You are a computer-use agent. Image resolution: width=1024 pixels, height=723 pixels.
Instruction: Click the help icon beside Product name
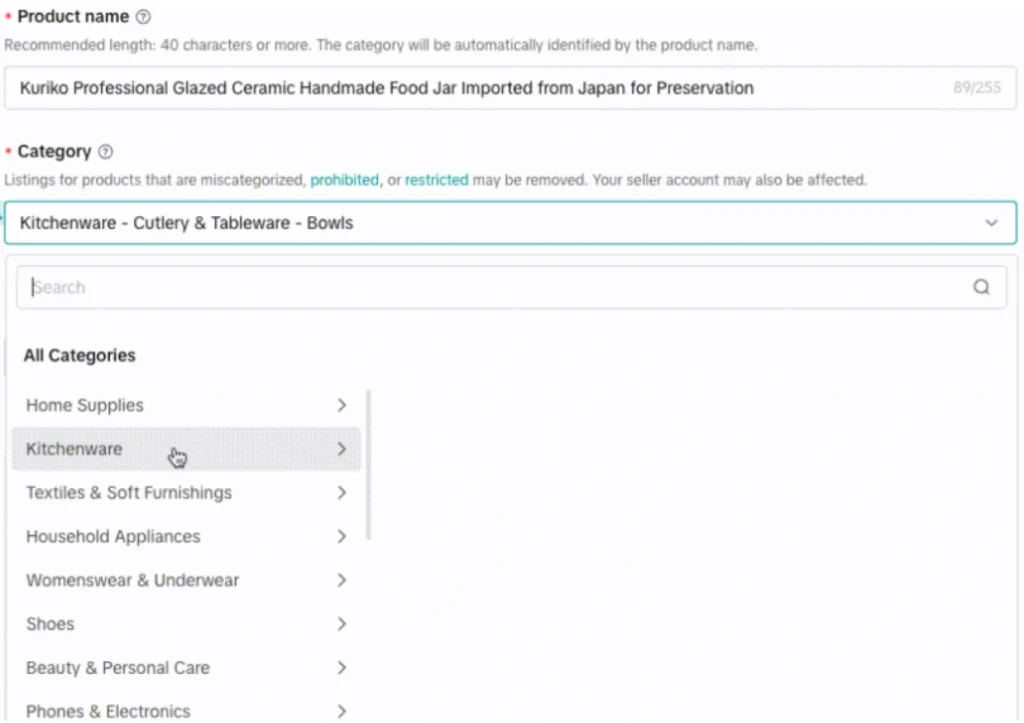pos(143,17)
